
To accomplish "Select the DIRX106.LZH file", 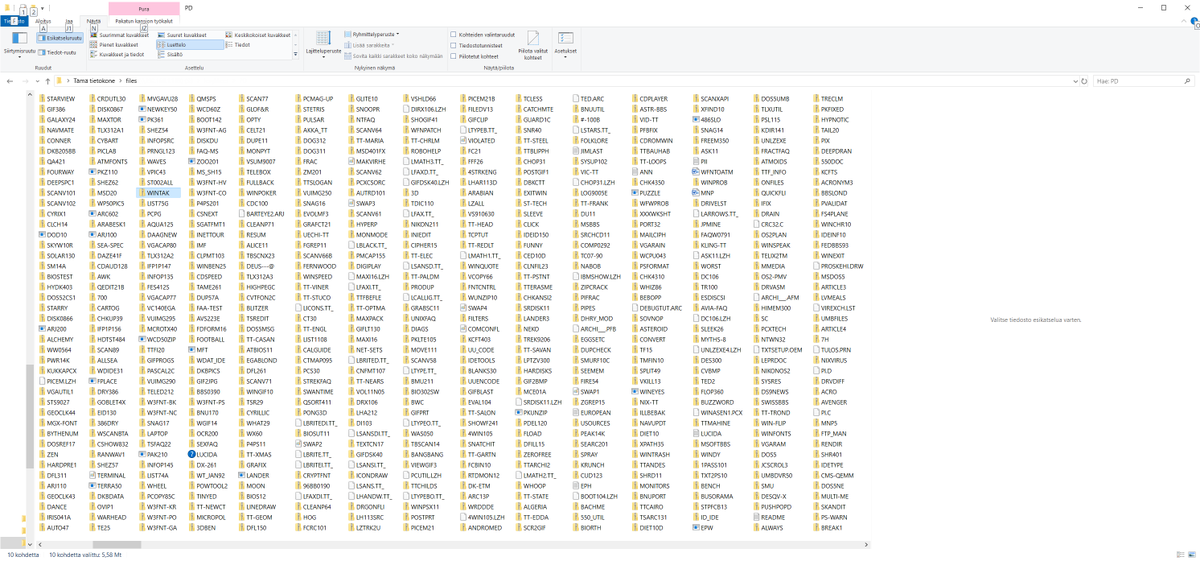I will pos(422,109).
